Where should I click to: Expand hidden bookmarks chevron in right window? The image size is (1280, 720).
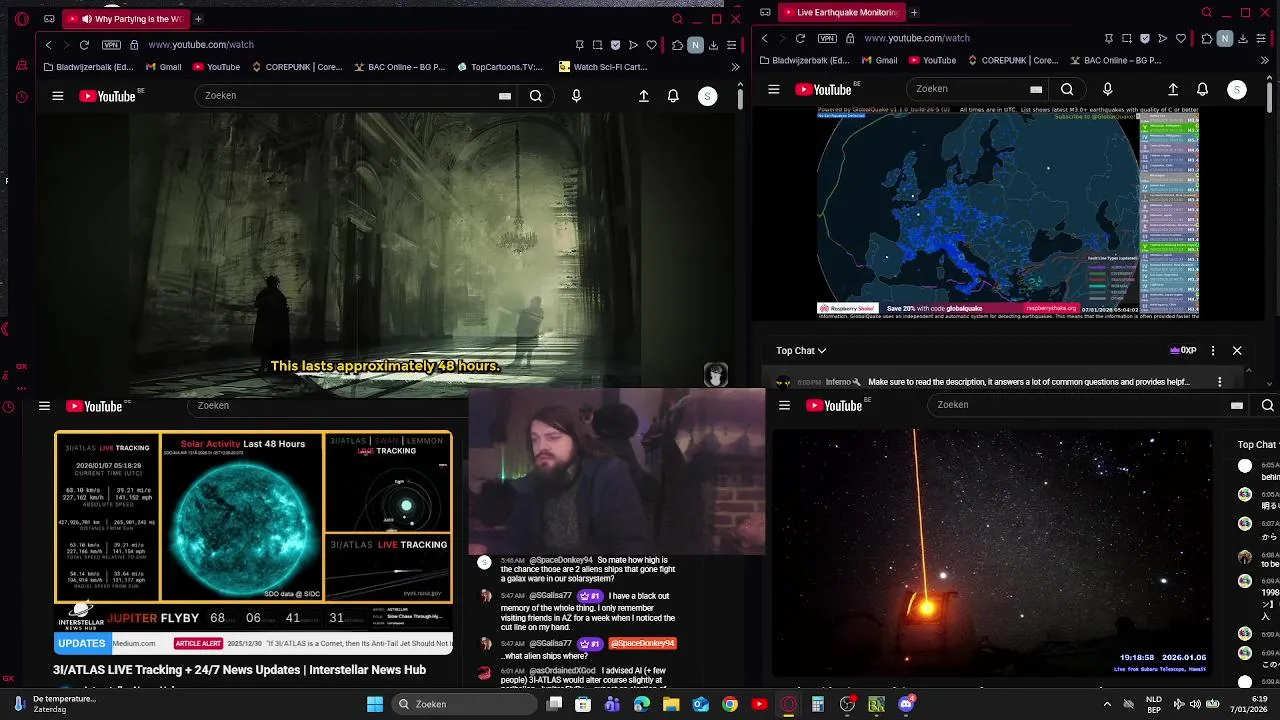coord(1266,60)
